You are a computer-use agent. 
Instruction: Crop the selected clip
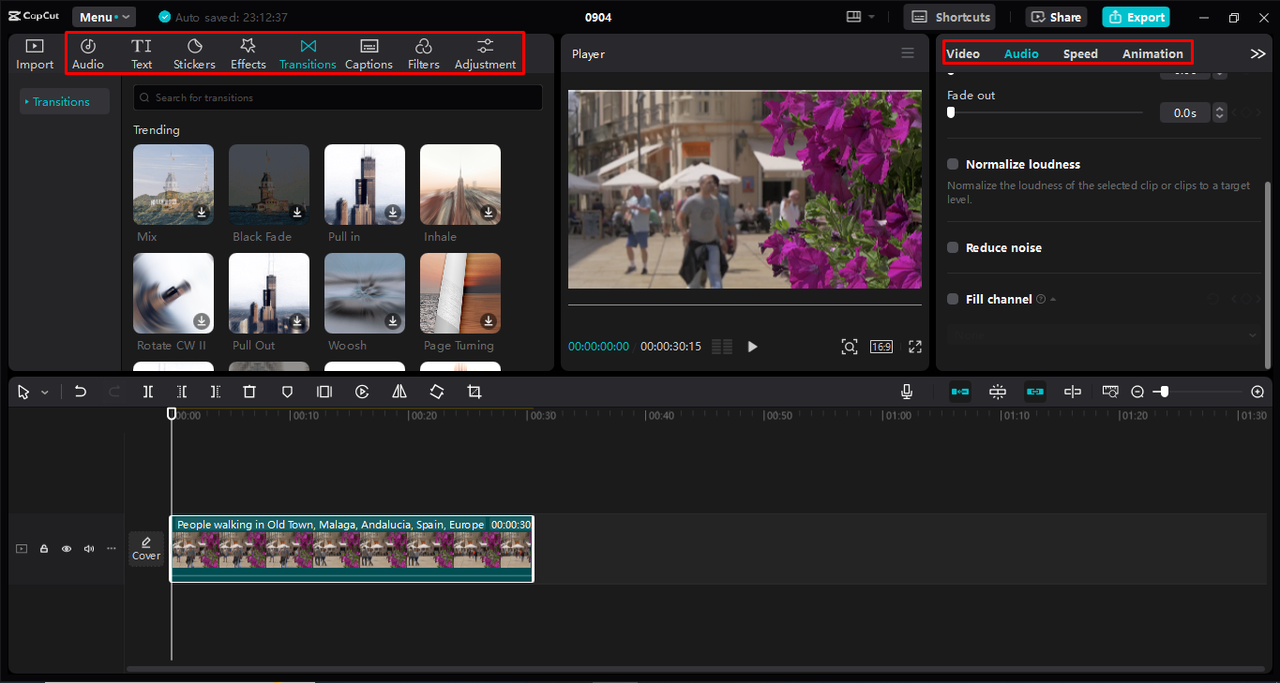pyautogui.click(x=474, y=392)
